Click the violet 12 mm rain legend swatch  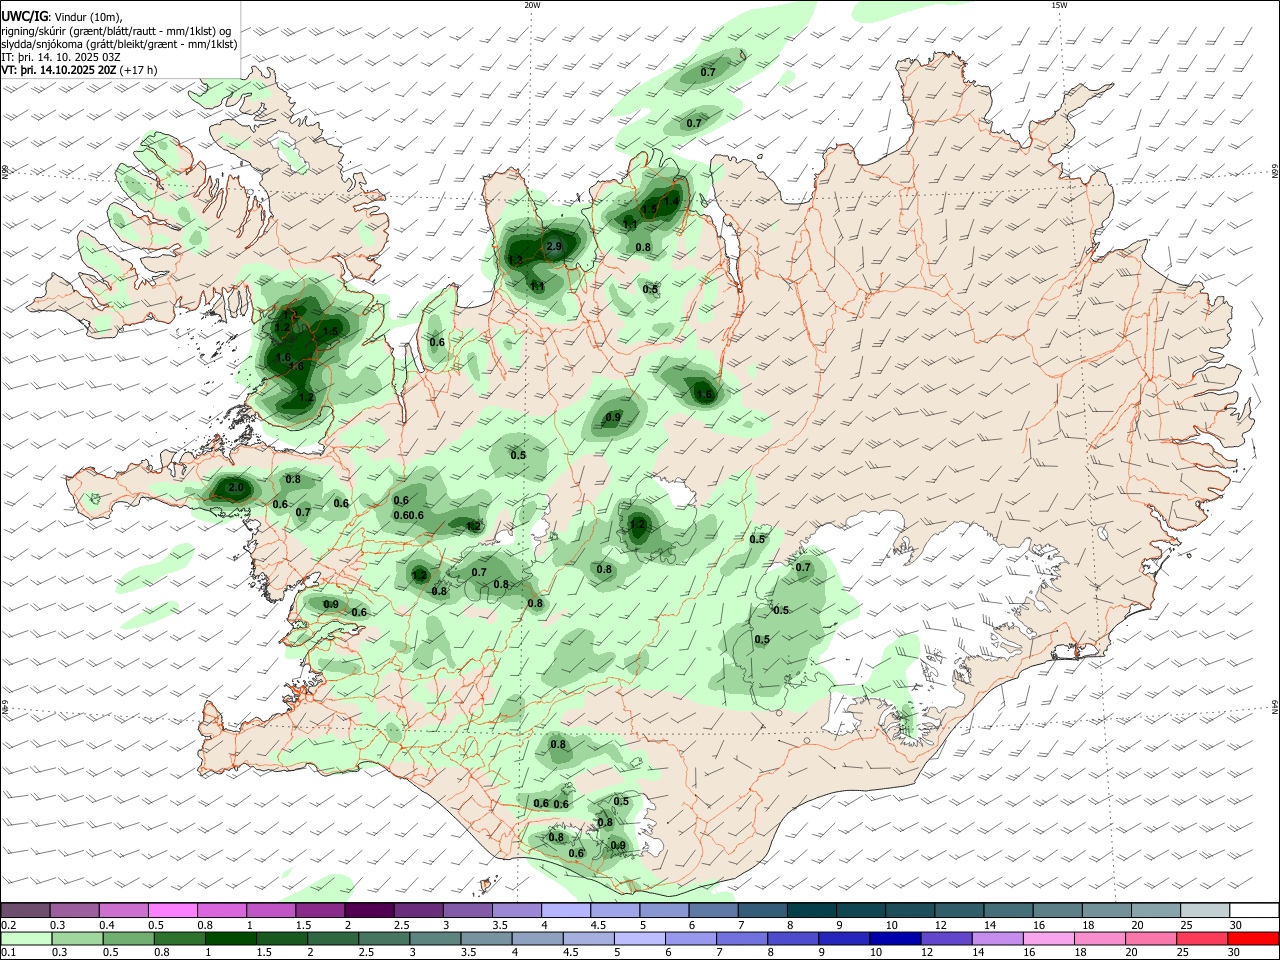pyautogui.click(x=945, y=938)
